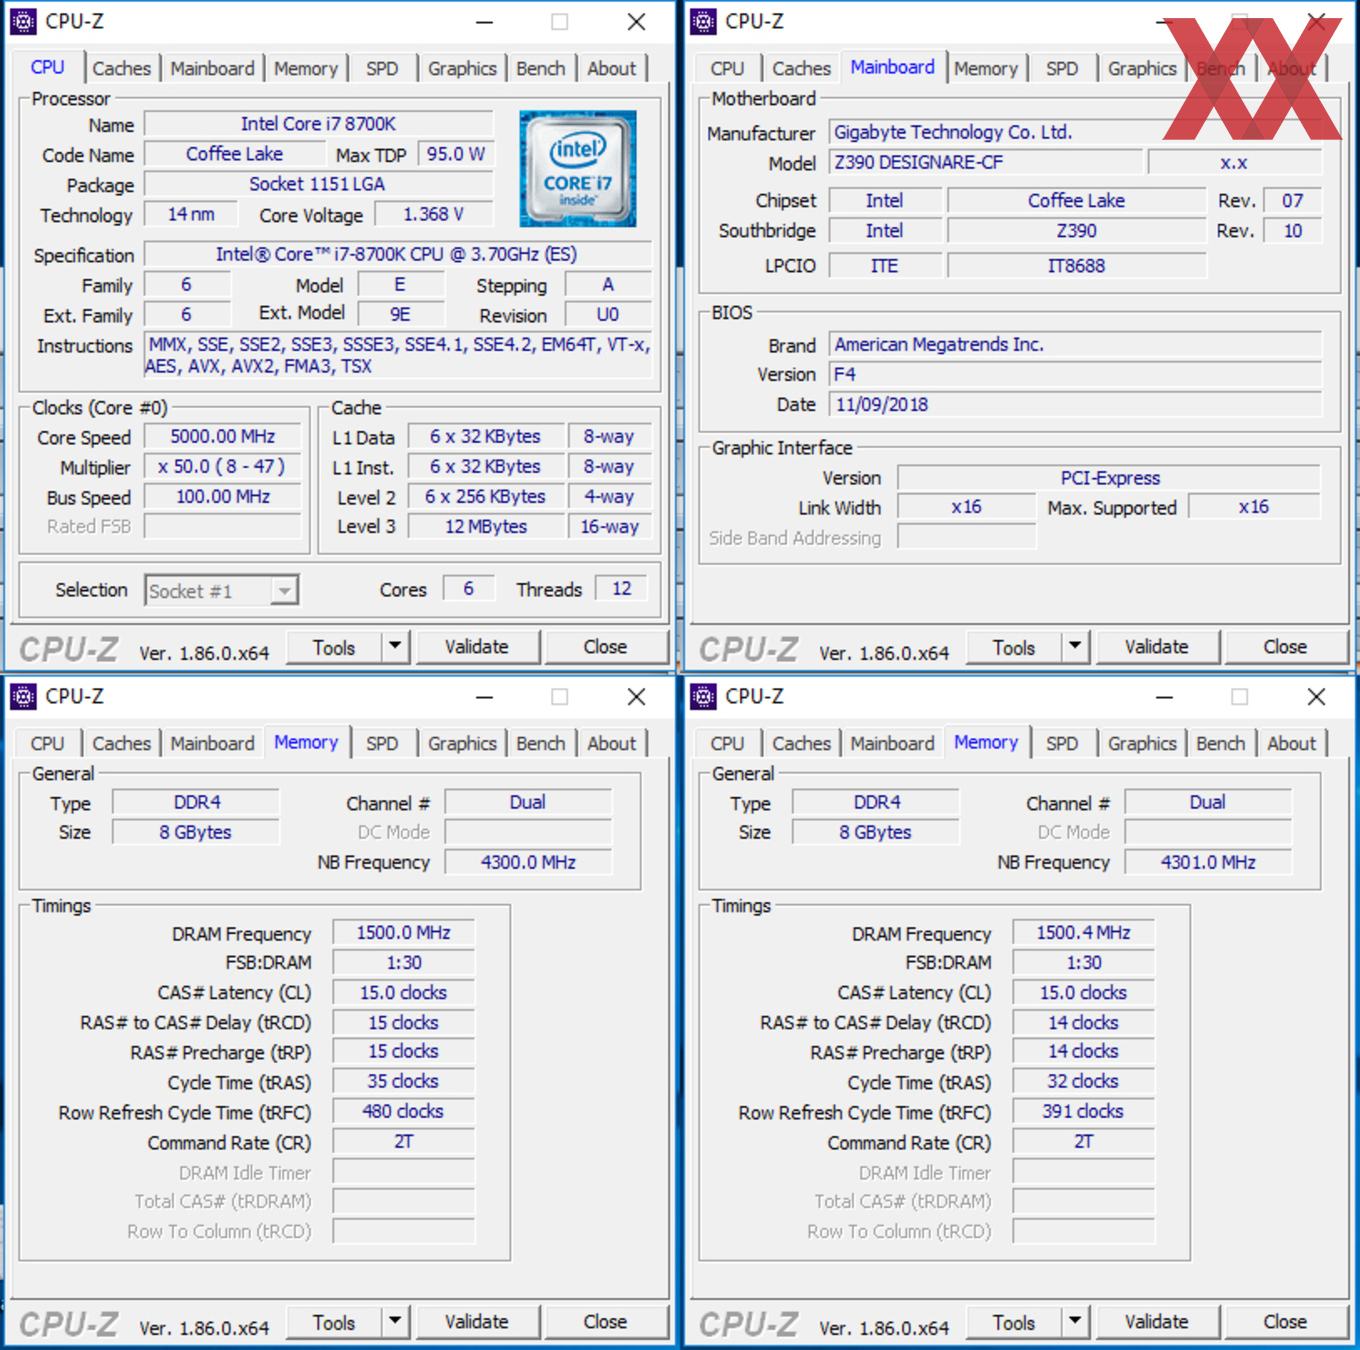The width and height of the screenshot is (1360, 1350).
Task: Open About tab in top-left window
Action: pyautogui.click(x=611, y=68)
